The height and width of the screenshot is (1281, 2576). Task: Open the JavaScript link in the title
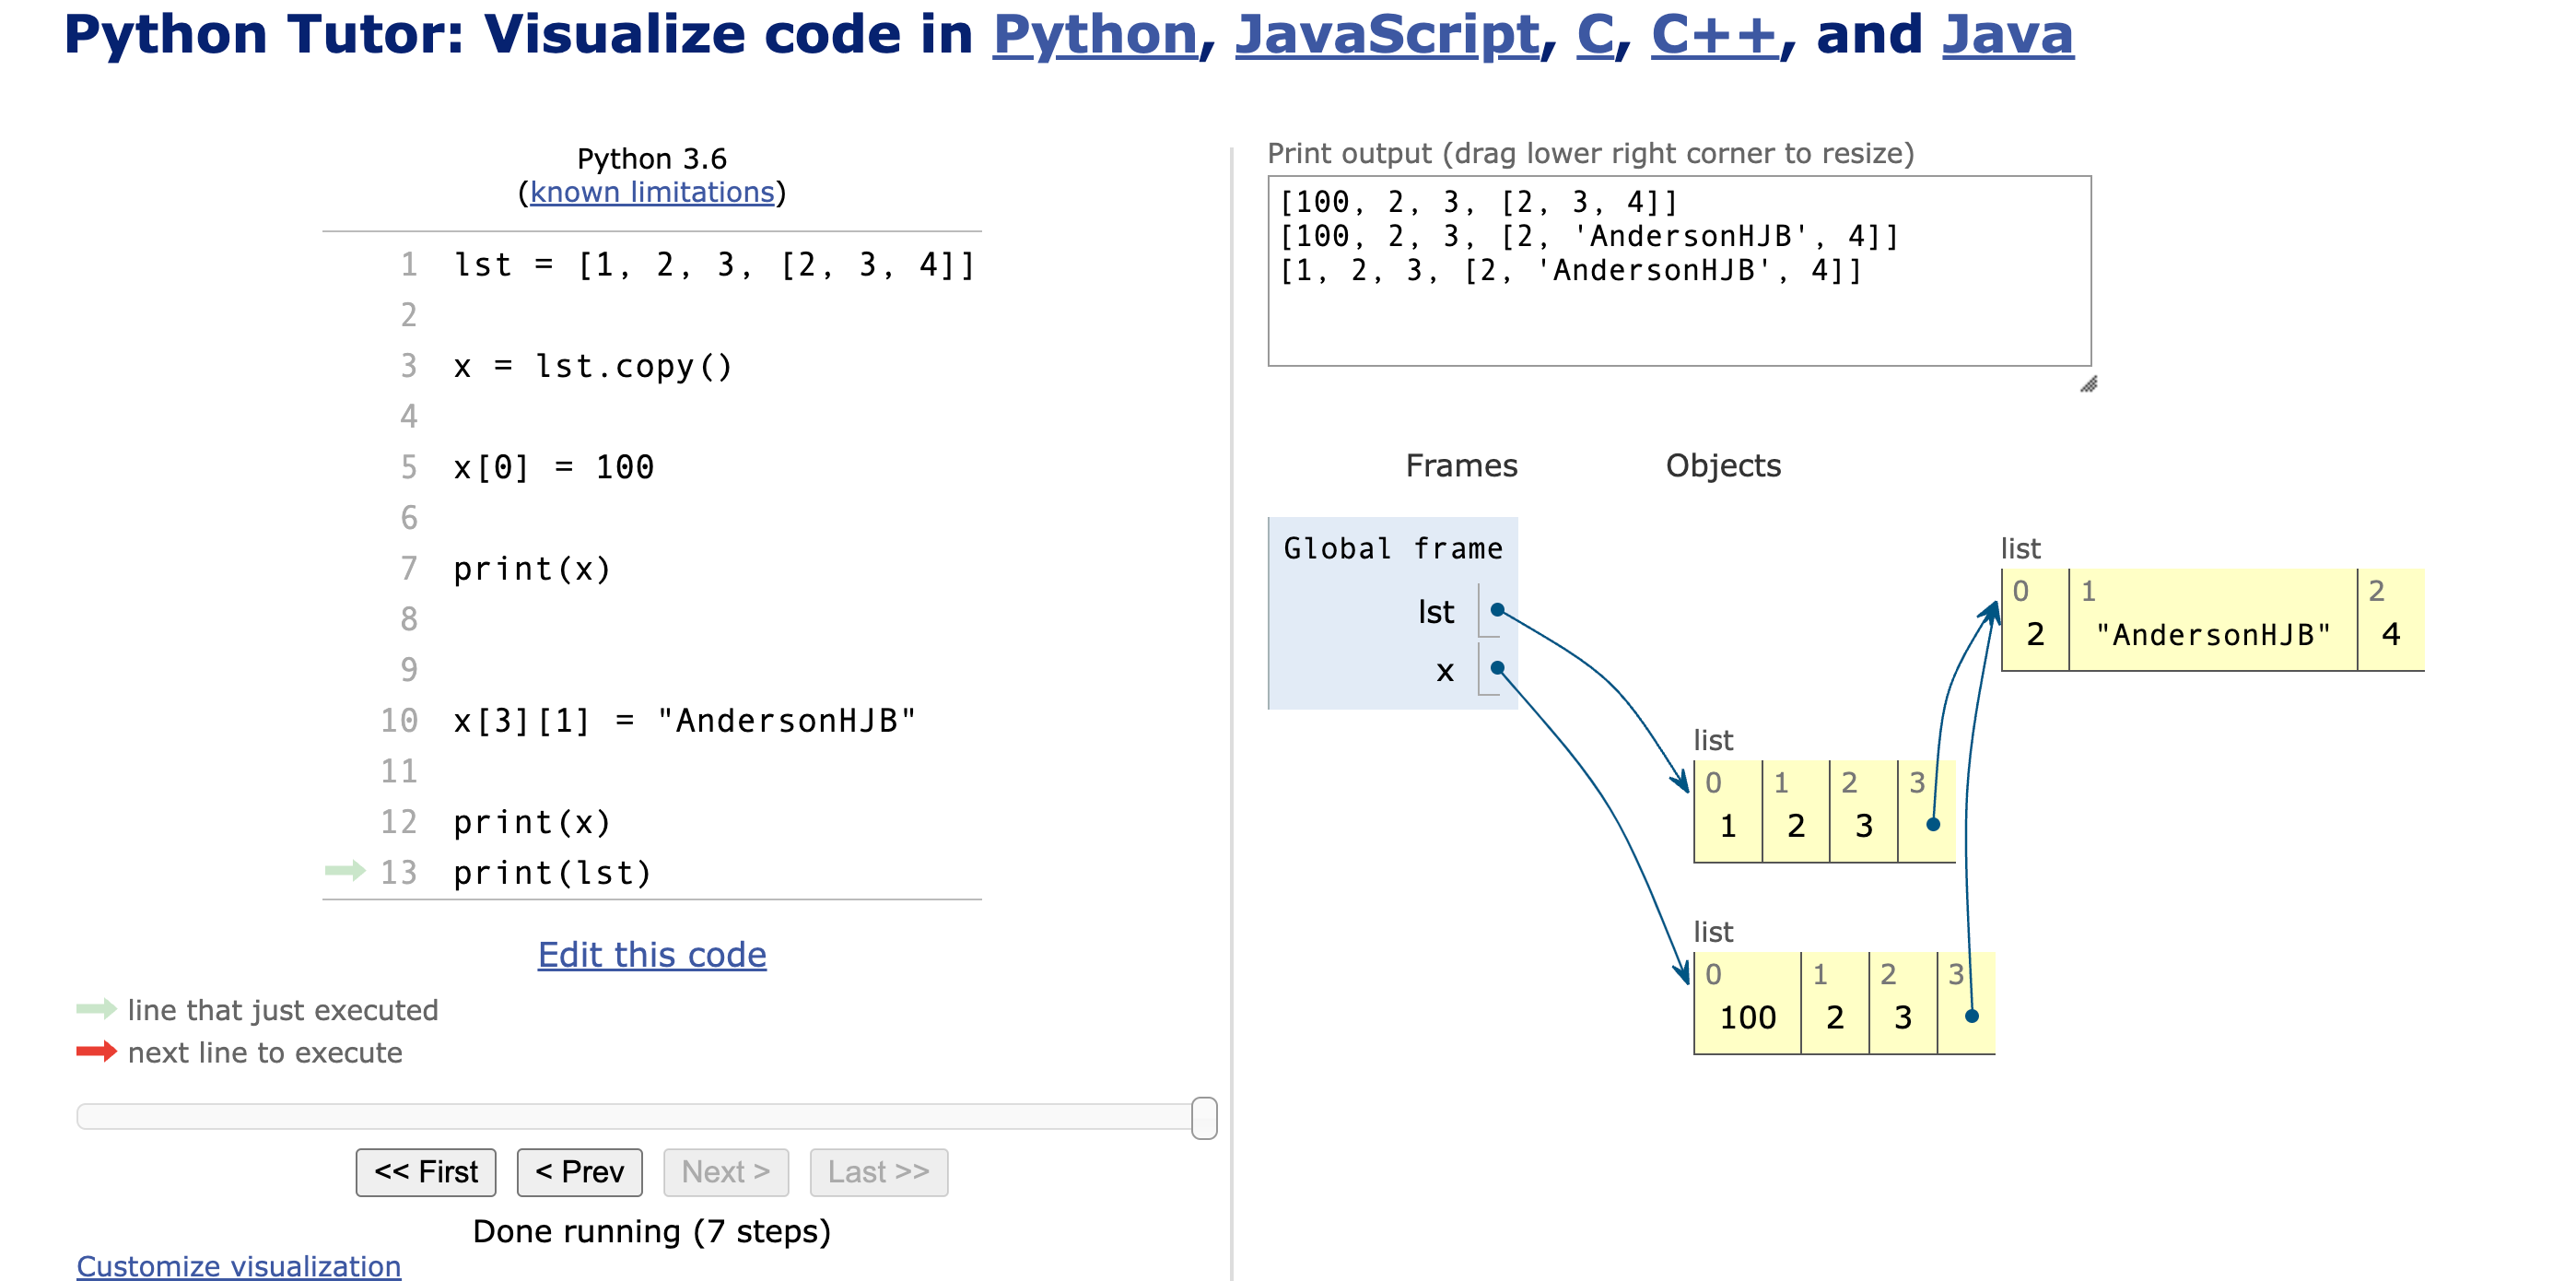click(1388, 35)
